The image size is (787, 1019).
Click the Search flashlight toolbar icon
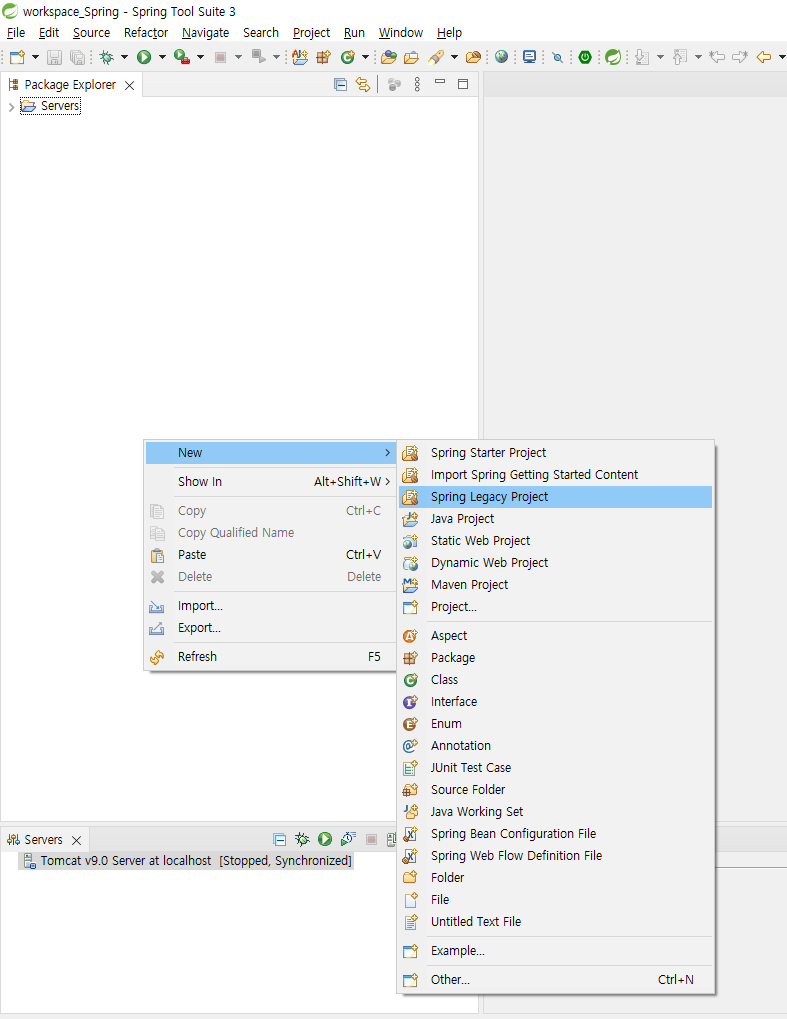(436, 57)
